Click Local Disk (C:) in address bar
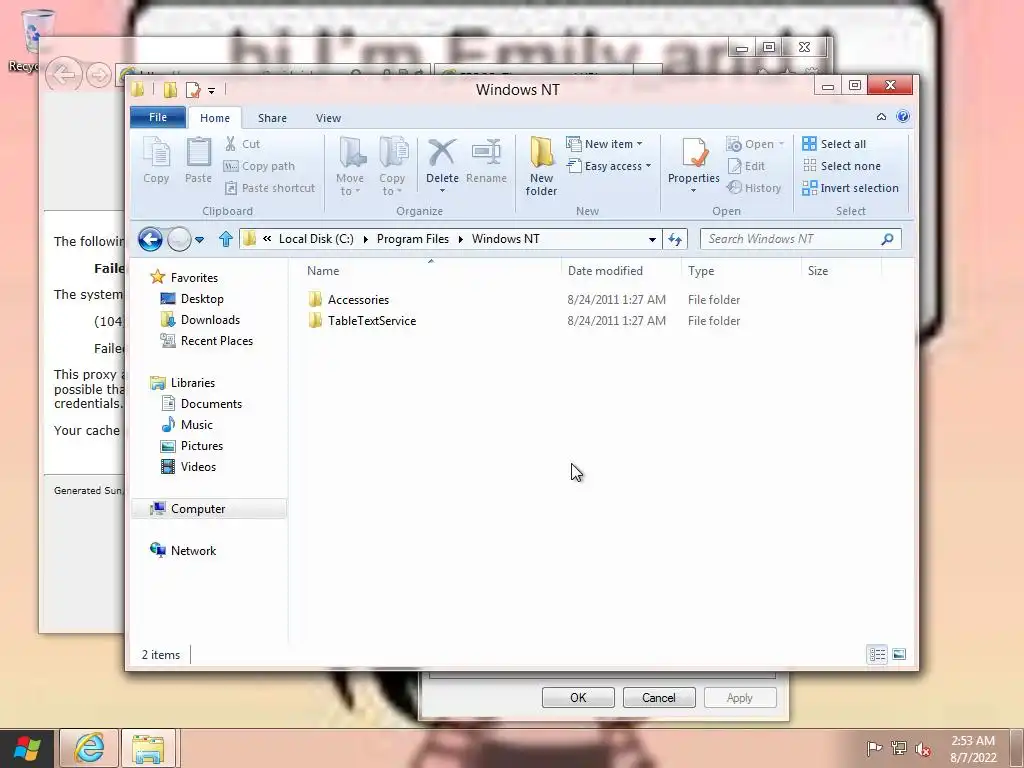 tap(316, 239)
